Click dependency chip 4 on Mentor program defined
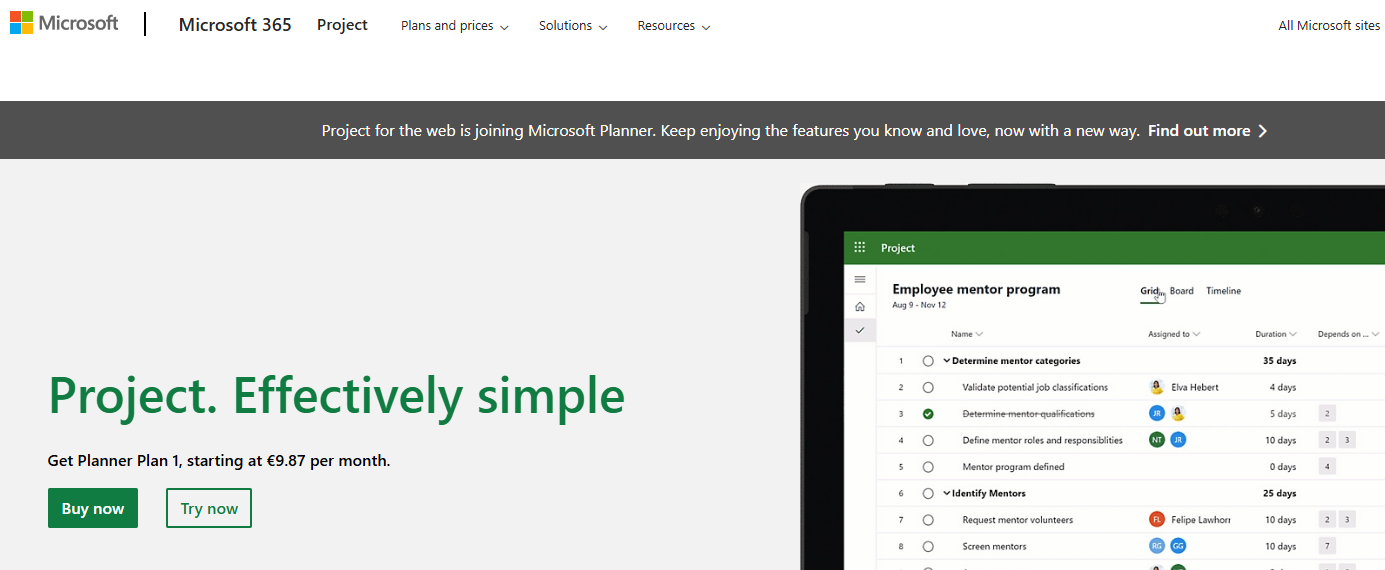This screenshot has width=1385, height=570. click(x=1327, y=466)
